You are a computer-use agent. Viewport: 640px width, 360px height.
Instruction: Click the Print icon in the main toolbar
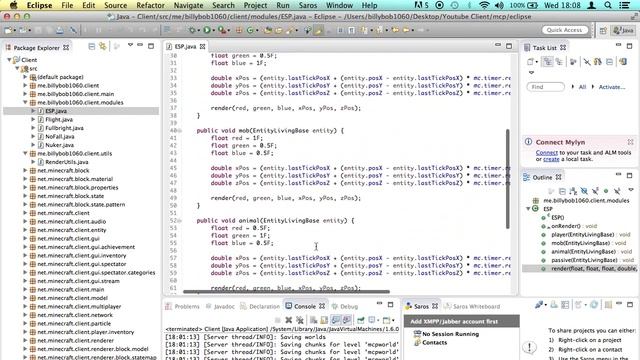(60, 30)
